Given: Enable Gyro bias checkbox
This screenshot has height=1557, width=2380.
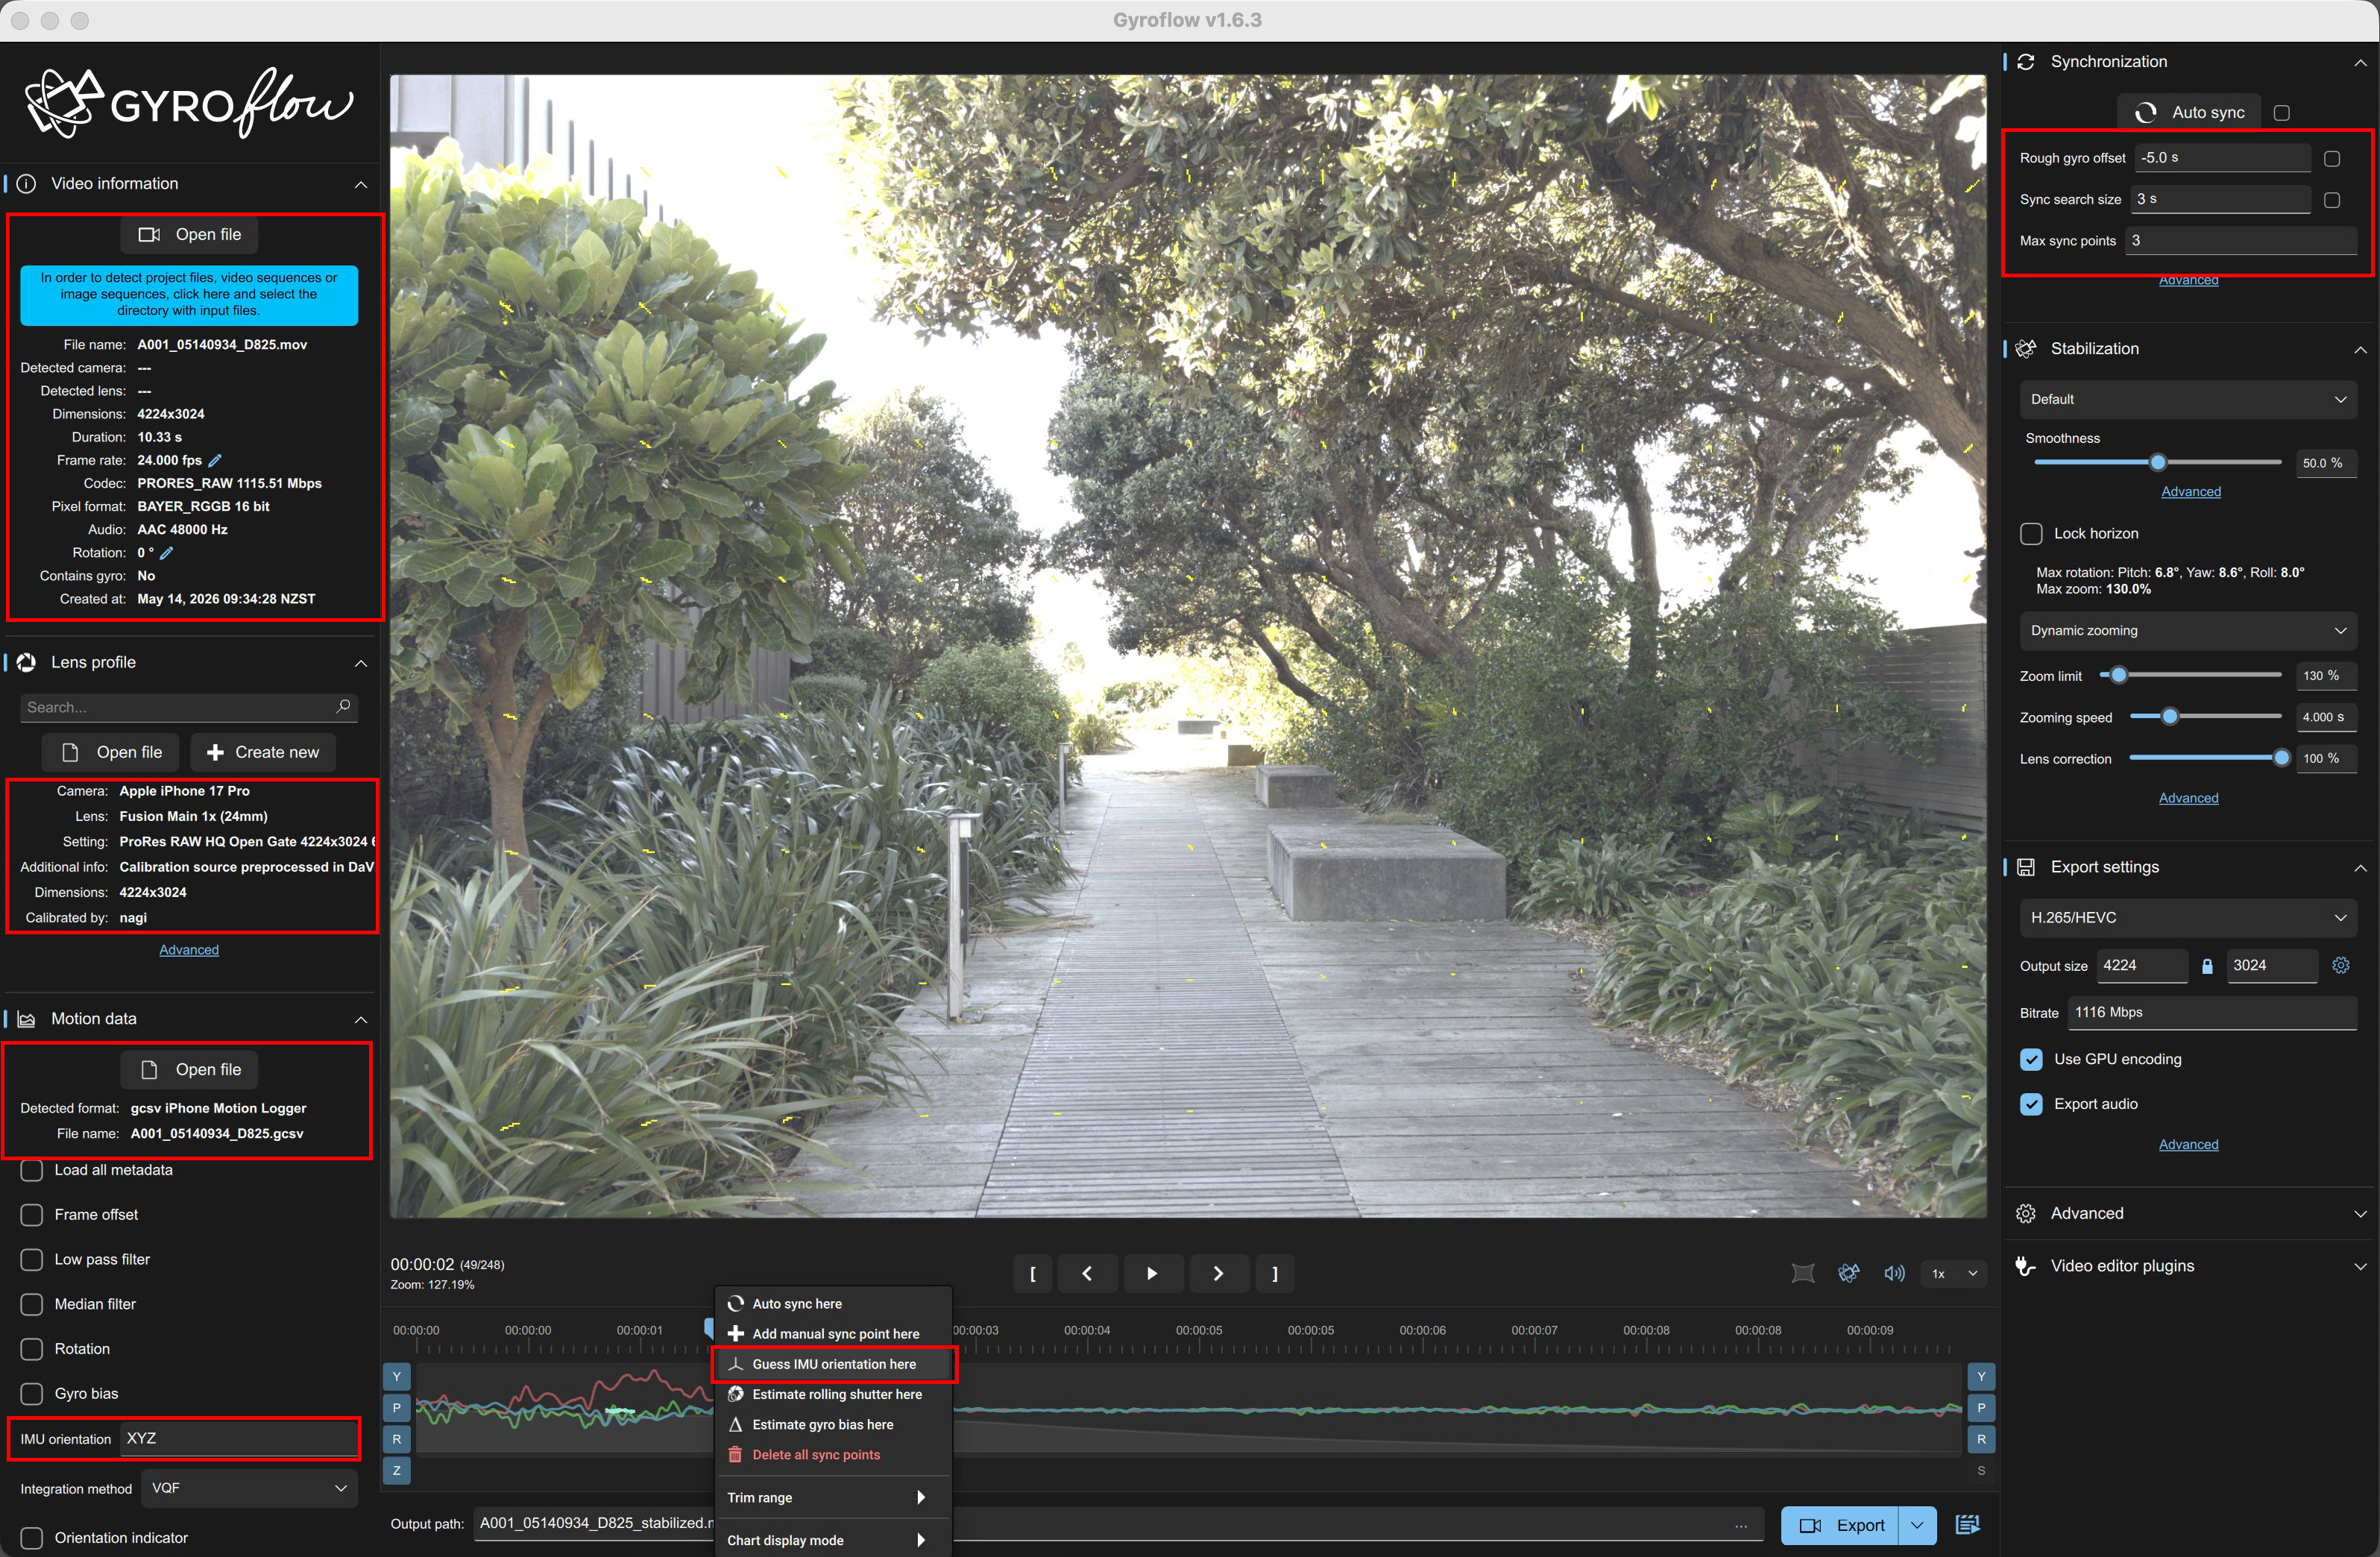Looking at the screenshot, I should tap(32, 1394).
